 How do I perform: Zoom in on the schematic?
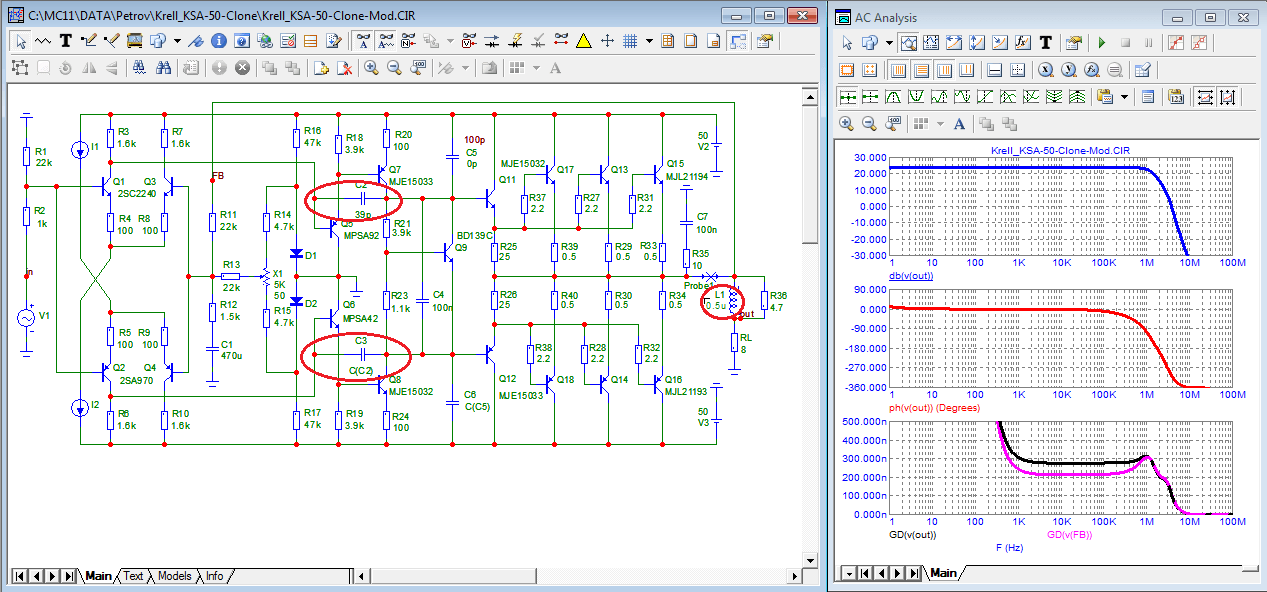pos(370,68)
